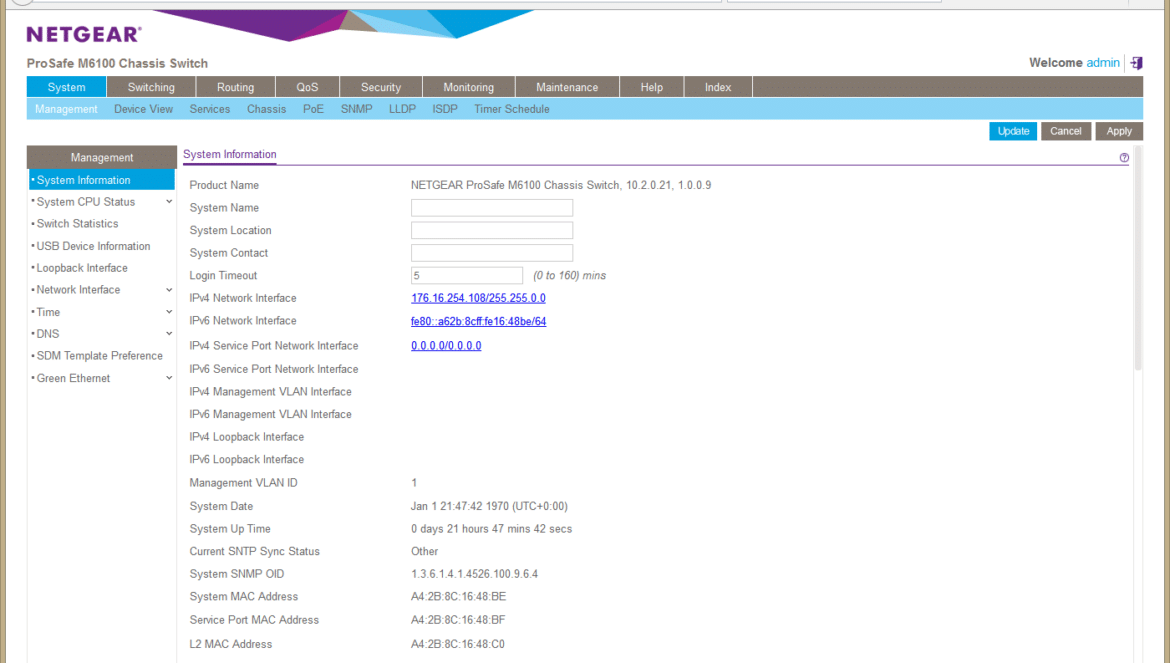The height and width of the screenshot is (663, 1170).
Task: Open Device View in submenu
Action: (x=143, y=109)
